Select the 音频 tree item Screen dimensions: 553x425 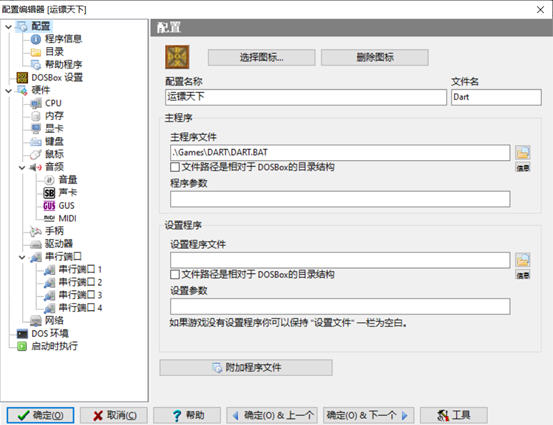click(x=54, y=167)
